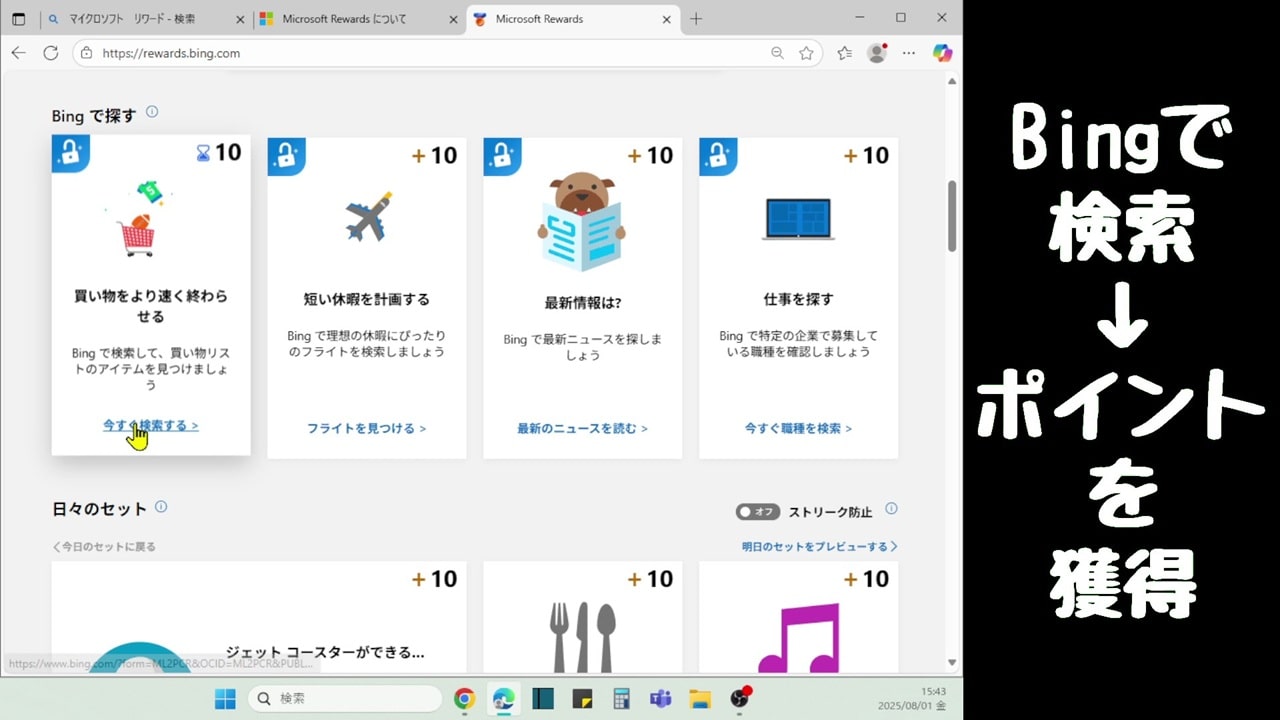Click the 短い休暇を計画する title
Viewport: 1280px width, 720px height.
(x=367, y=299)
